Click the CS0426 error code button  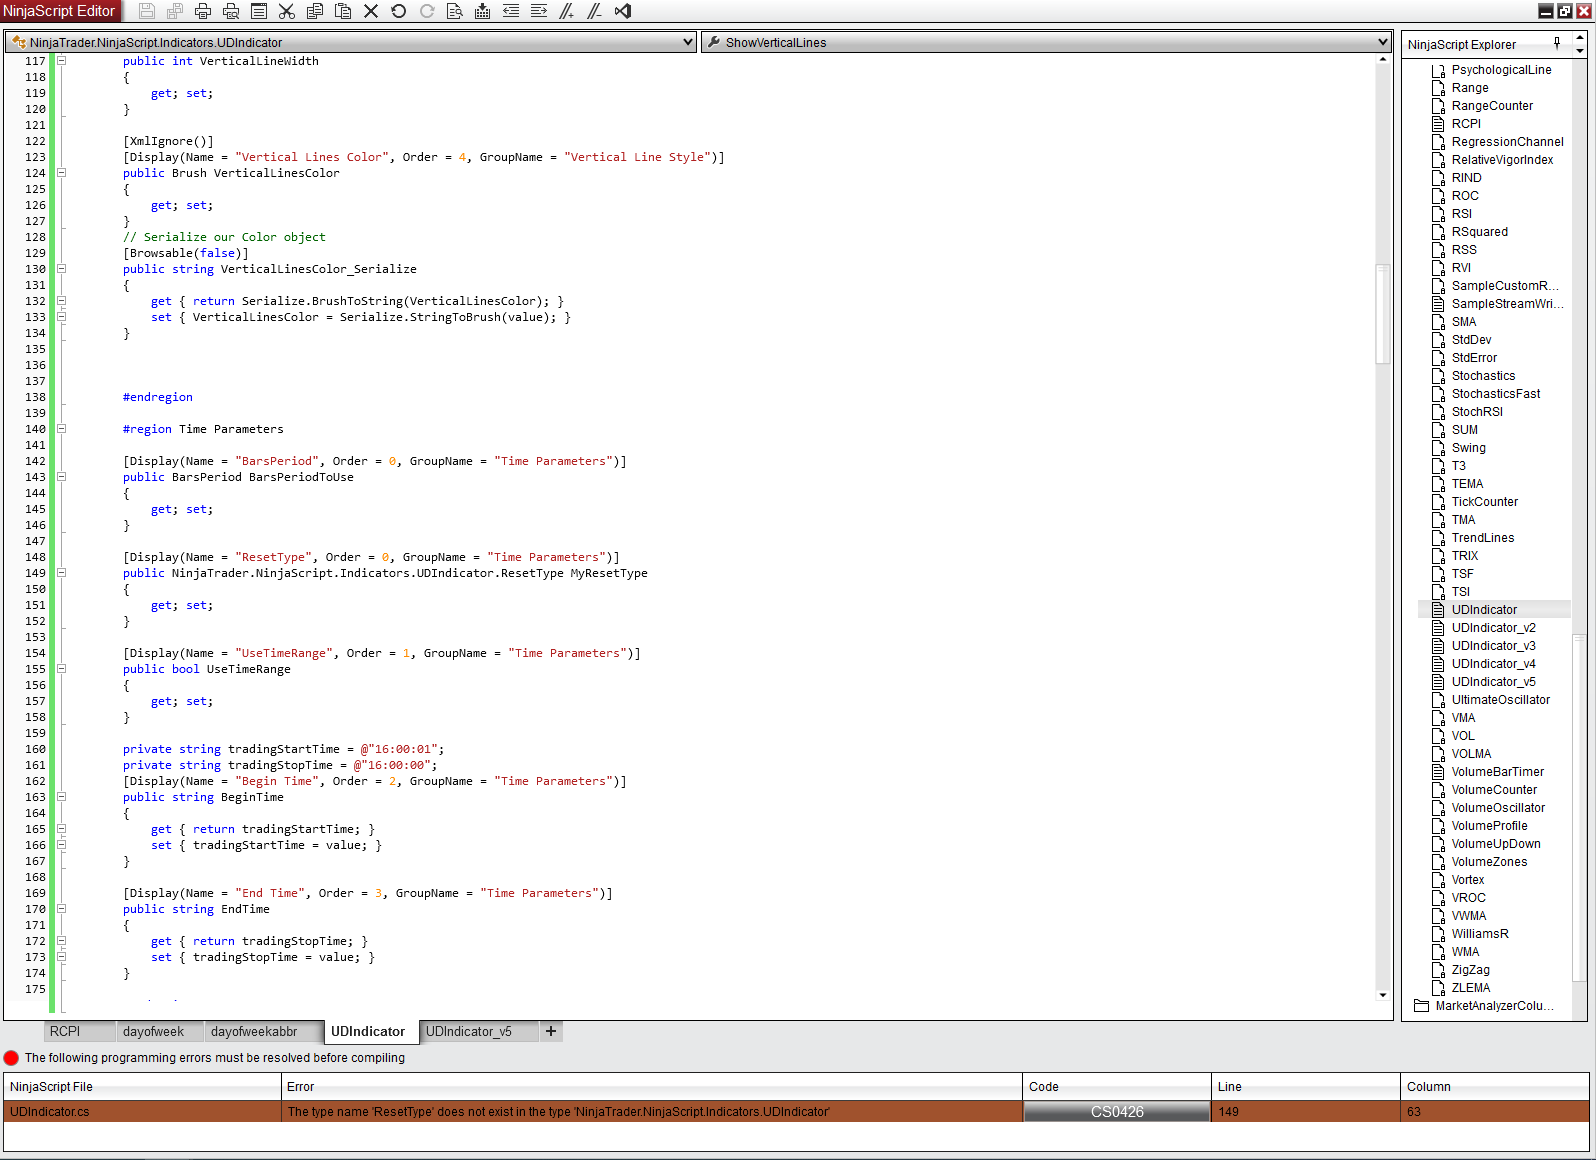(x=1117, y=1112)
